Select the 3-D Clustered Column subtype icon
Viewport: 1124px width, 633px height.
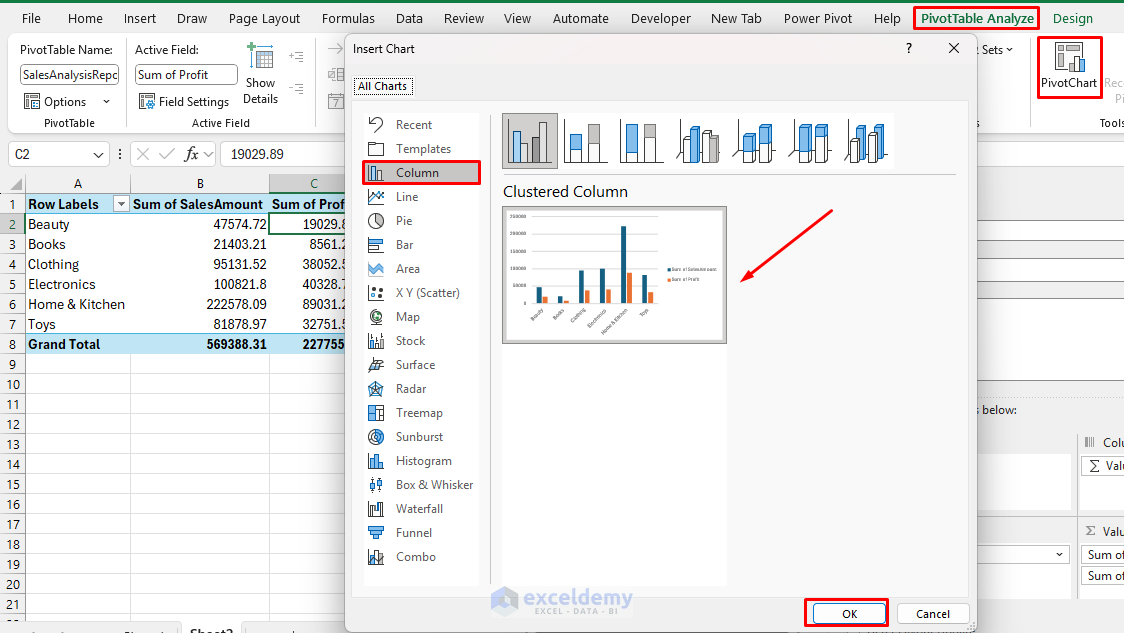pos(698,140)
